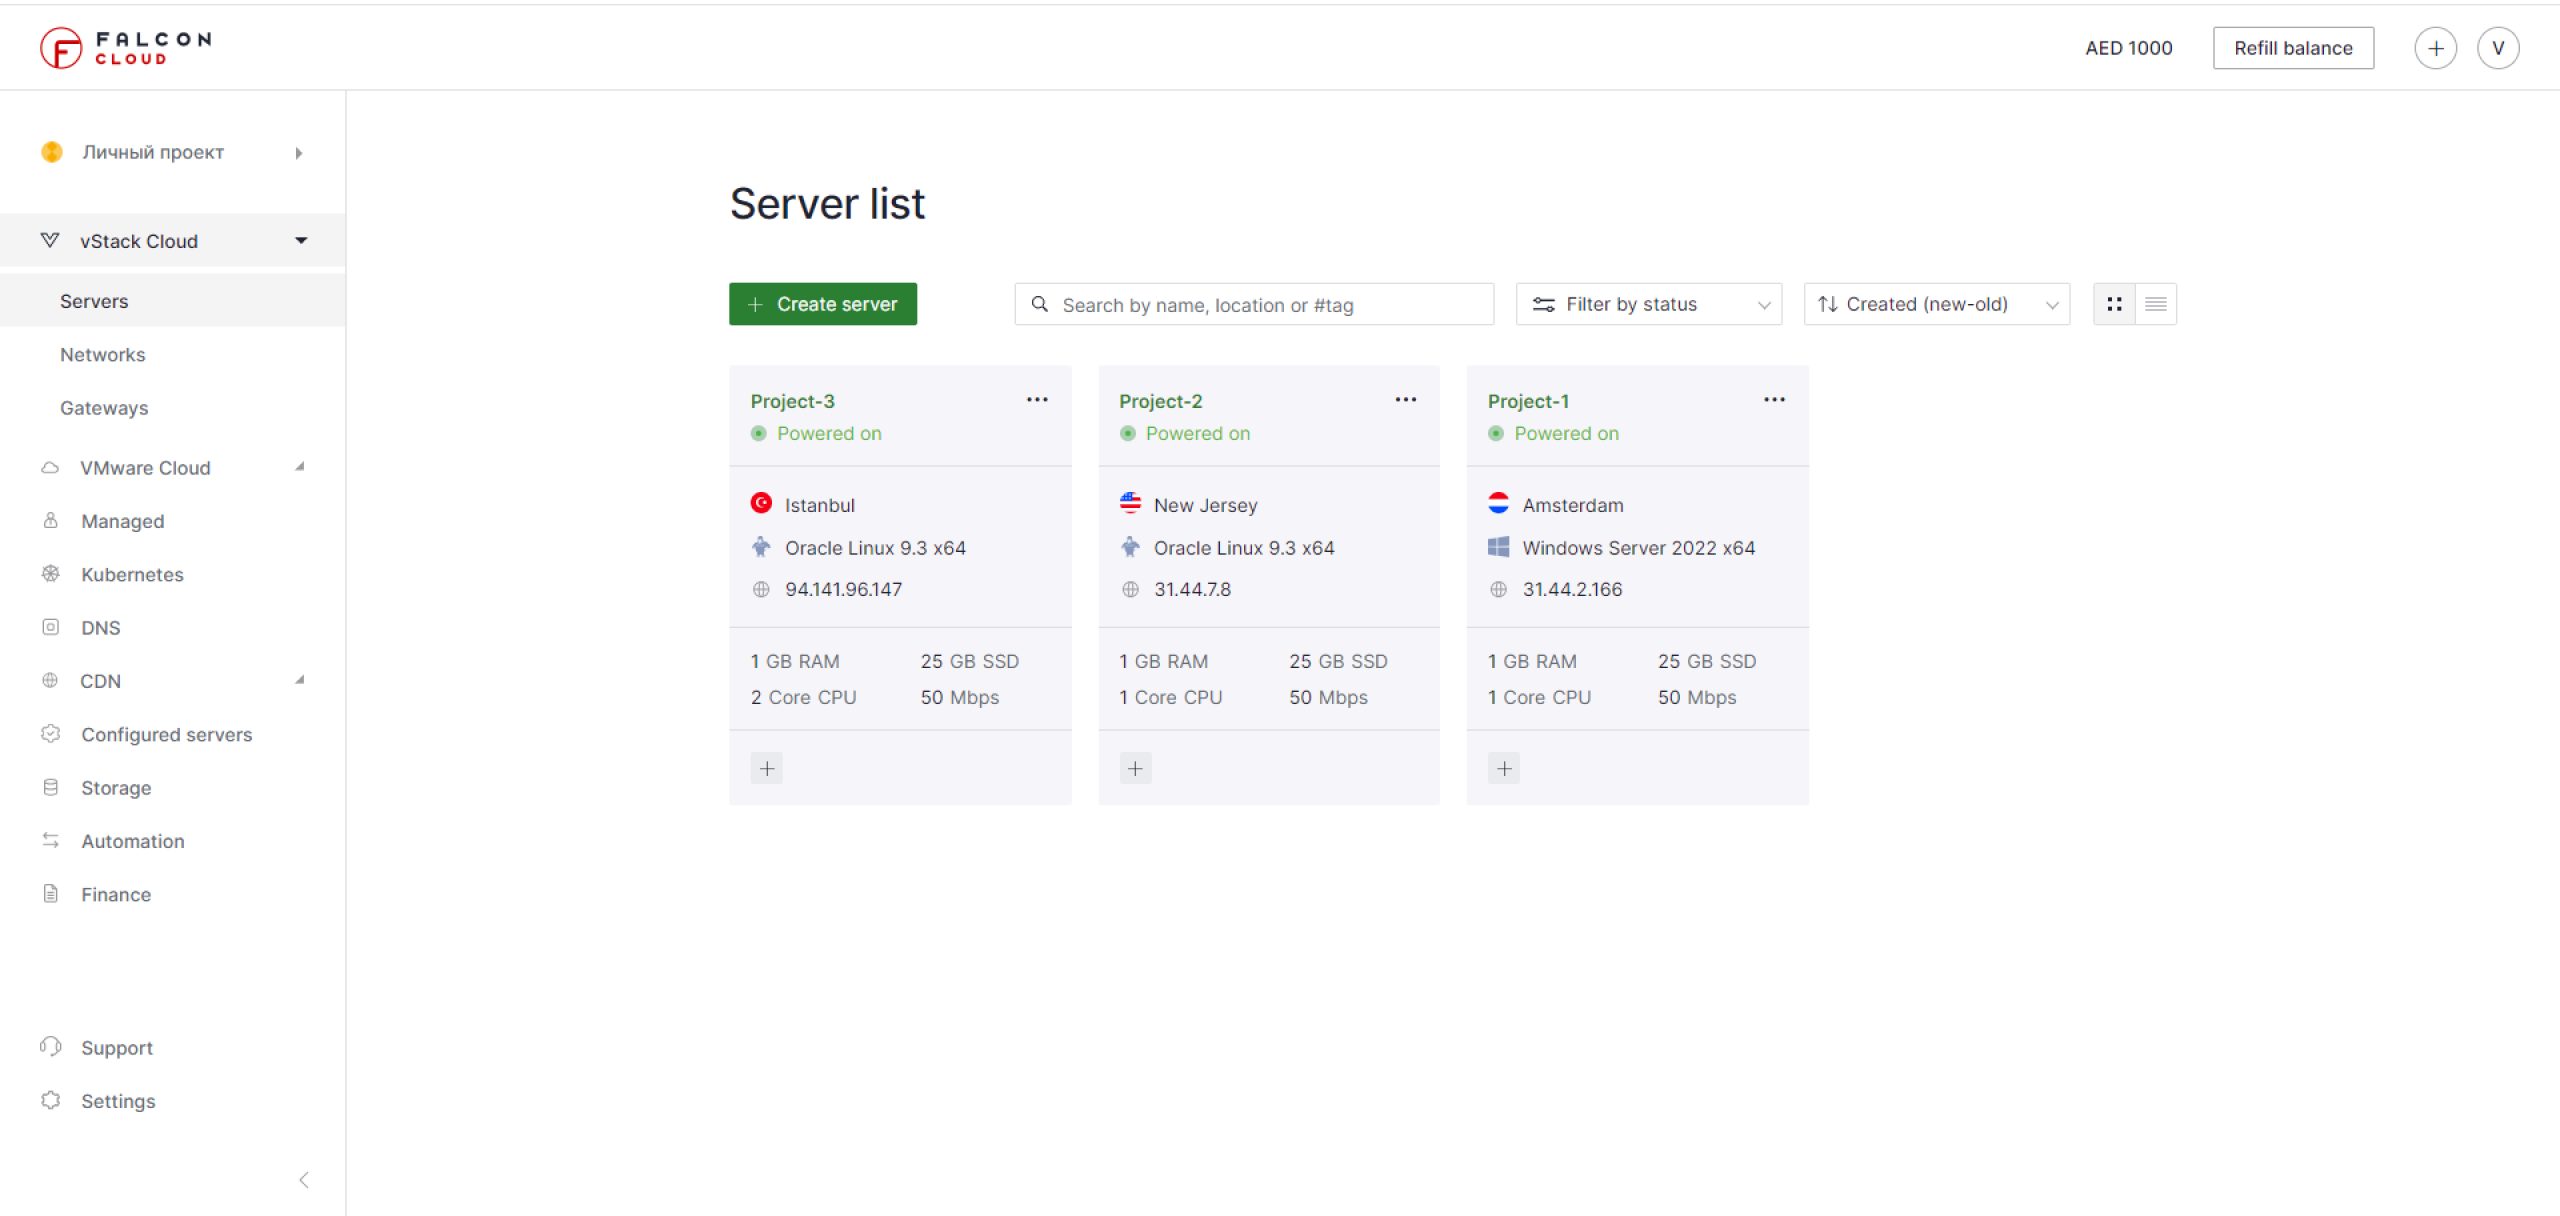Click the AED 1000 balance
The image size is (2560, 1216).
(x=2128, y=48)
